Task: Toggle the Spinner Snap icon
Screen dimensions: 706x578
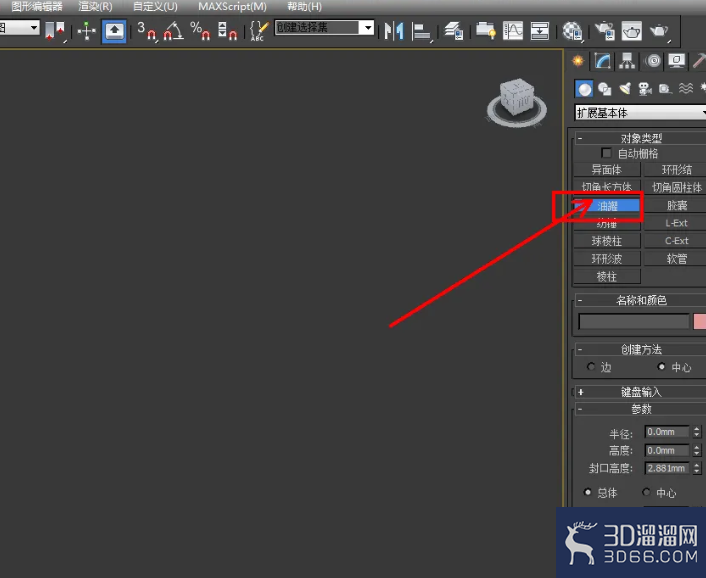Action: click(x=227, y=31)
